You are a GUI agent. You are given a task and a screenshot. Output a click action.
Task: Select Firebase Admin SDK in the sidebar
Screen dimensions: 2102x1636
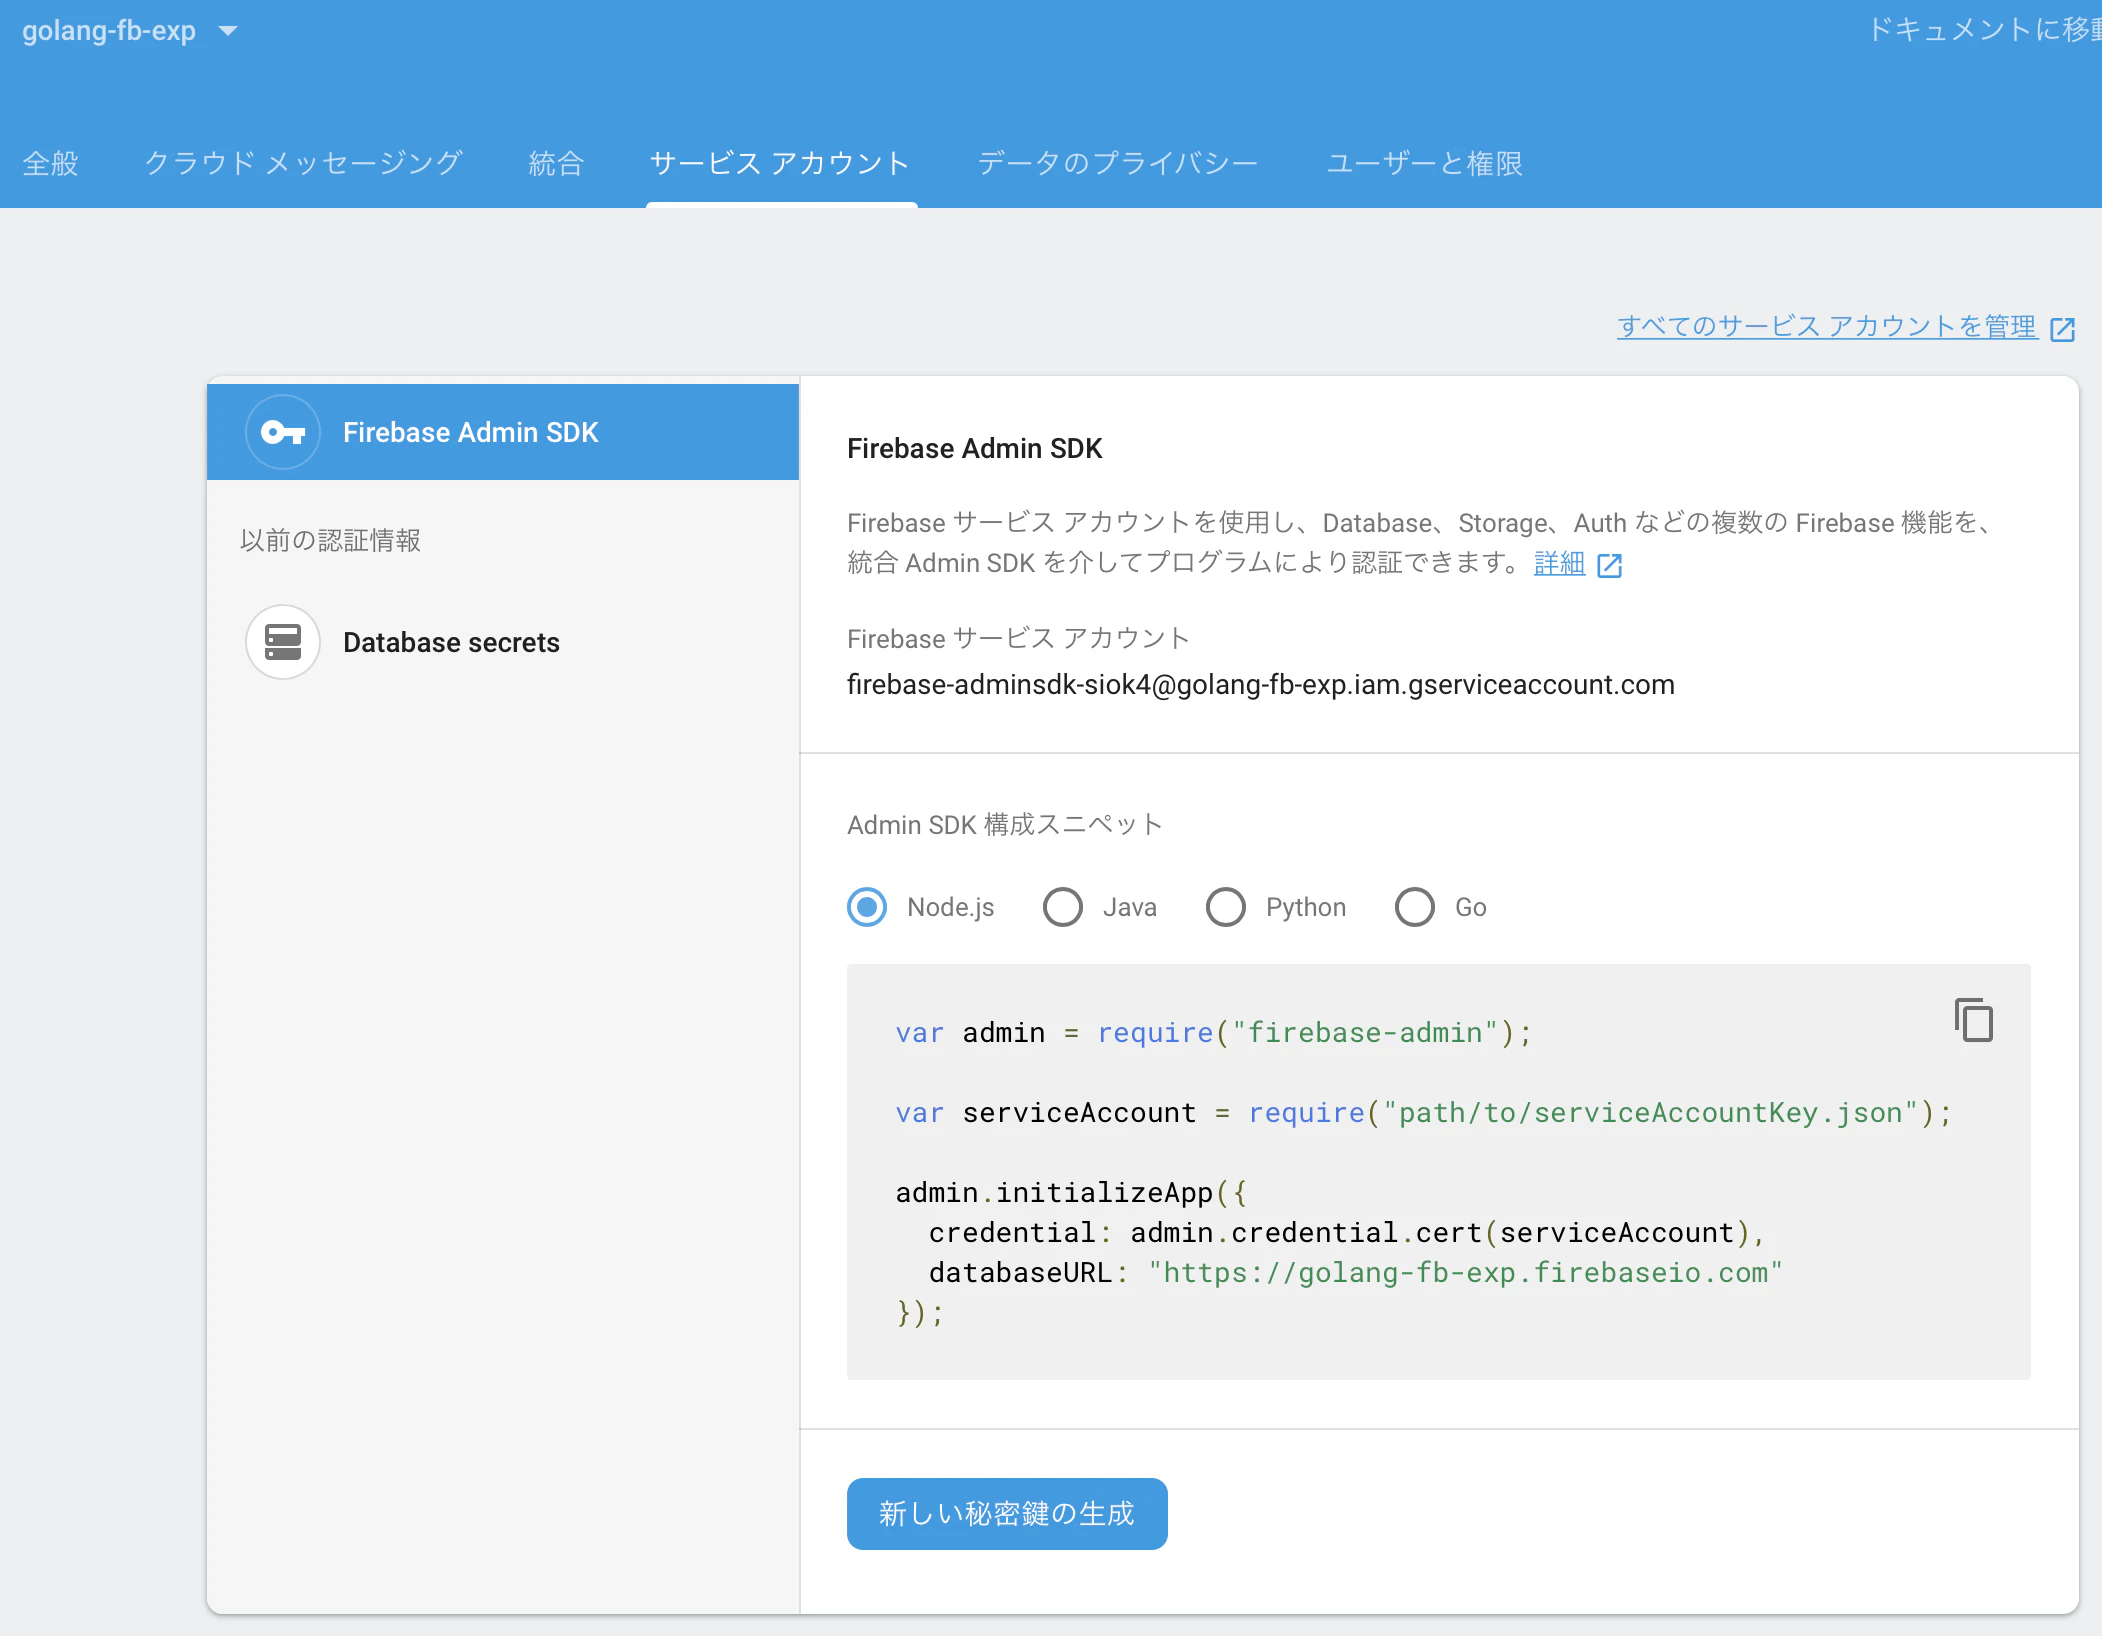(503, 432)
